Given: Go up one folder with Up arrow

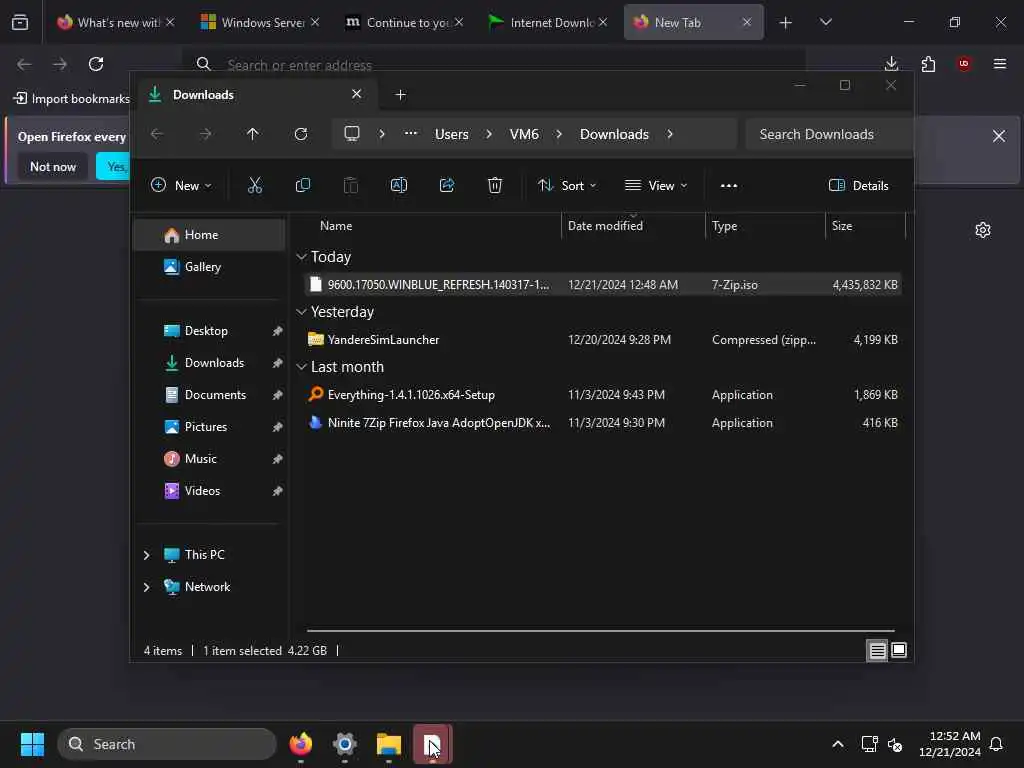Looking at the screenshot, I should pyautogui.click(x=253, y=134).
